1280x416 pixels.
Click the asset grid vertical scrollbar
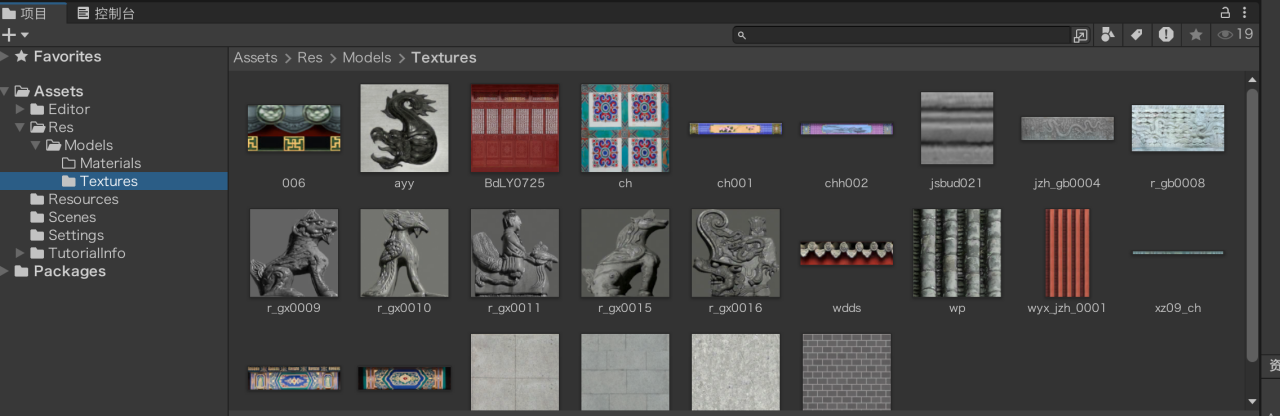[x=1252, y=225]
